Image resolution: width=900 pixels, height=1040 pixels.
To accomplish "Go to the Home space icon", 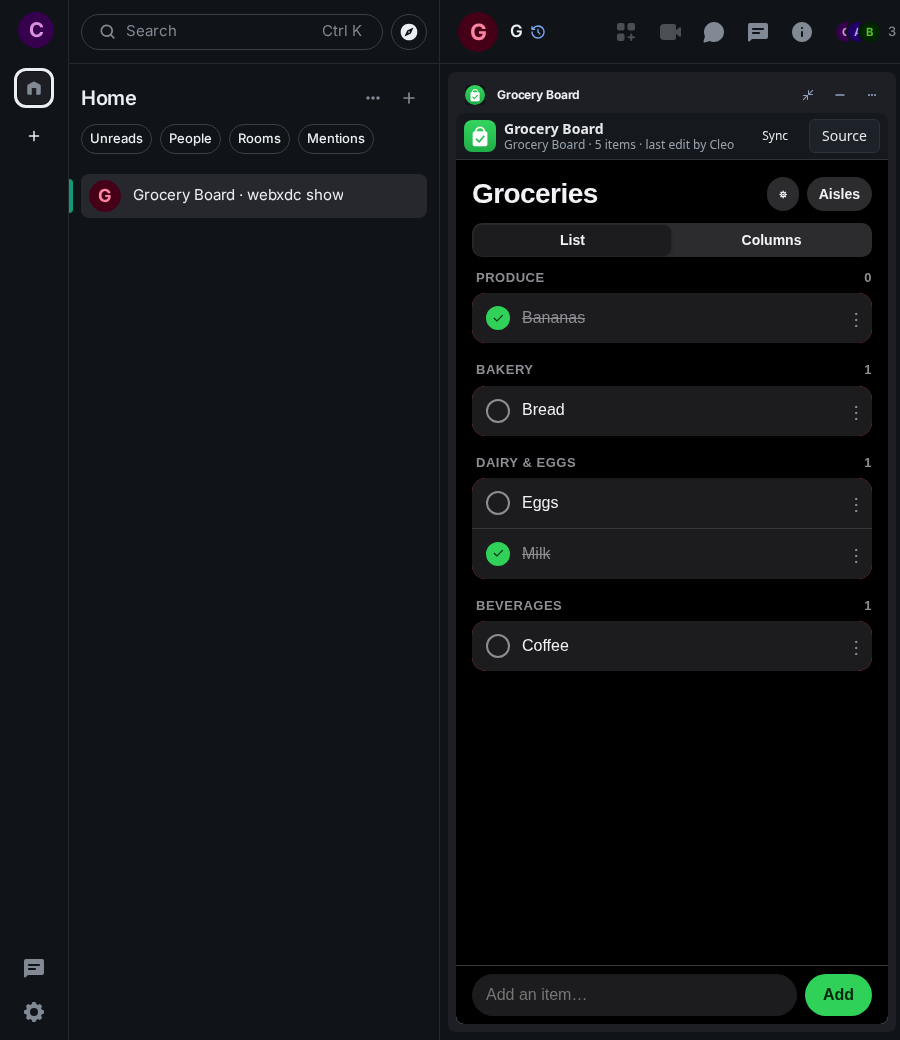I will point(34,88).
